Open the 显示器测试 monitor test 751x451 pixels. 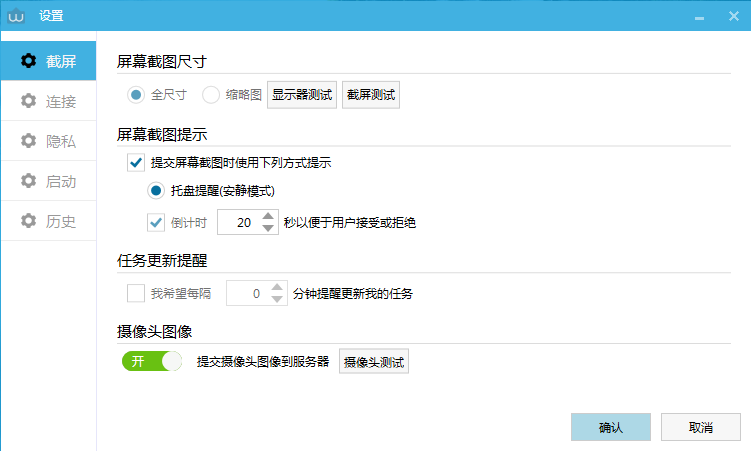(x=302, y=95)
